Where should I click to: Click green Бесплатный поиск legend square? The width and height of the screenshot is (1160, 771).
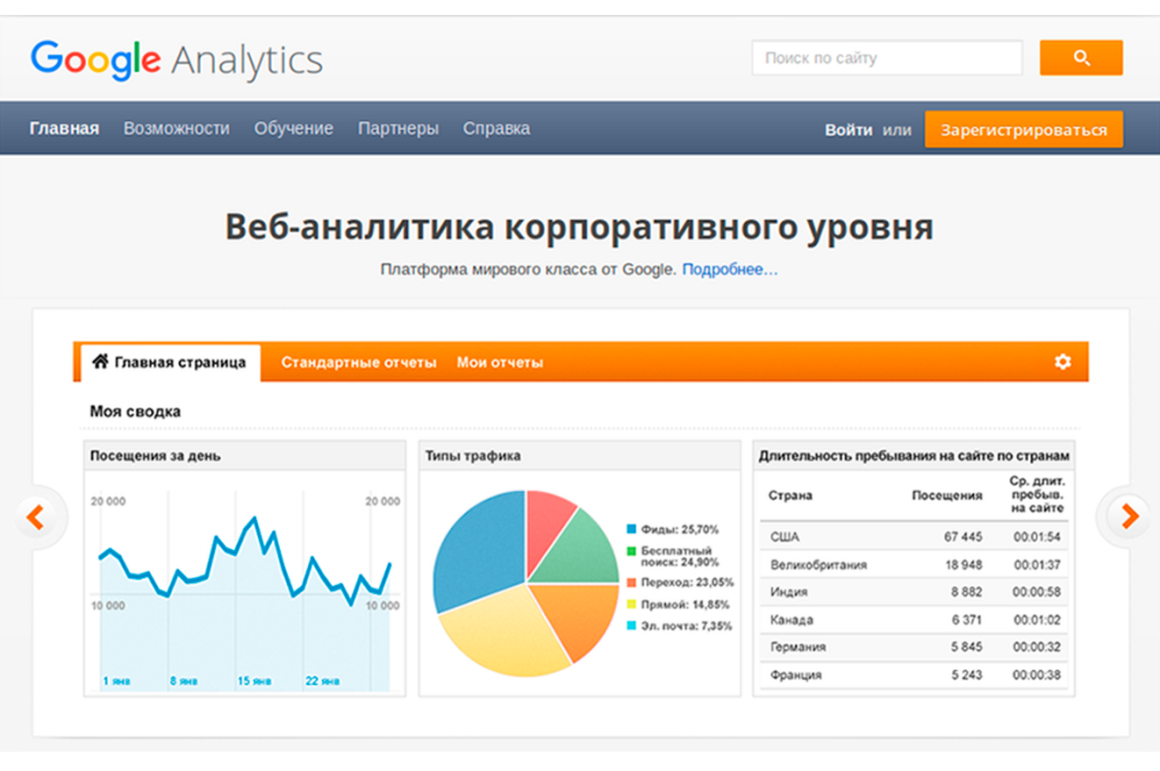click(631, 551)
